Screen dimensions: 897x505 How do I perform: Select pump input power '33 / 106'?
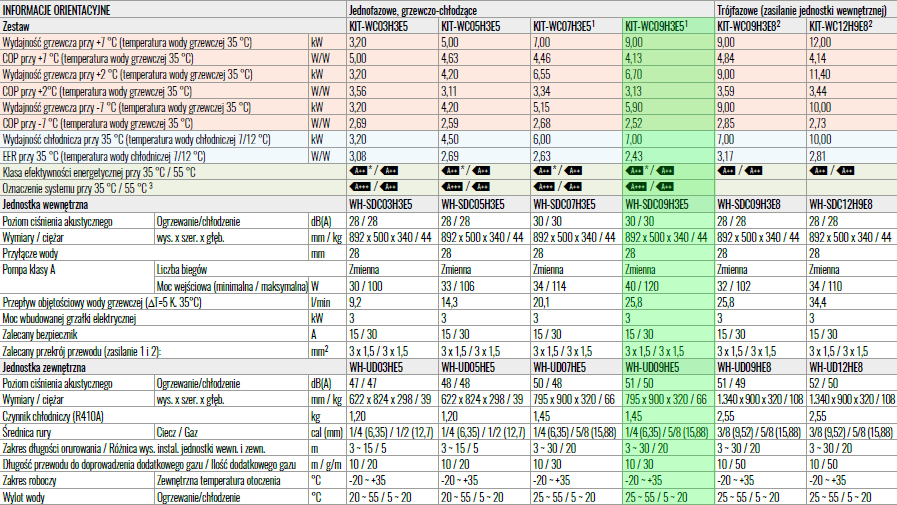(458, 286)
